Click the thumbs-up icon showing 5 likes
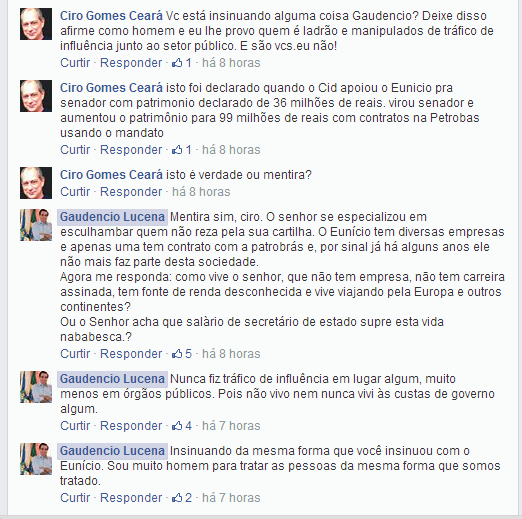Screen dimensions: 522x519 coord(177,354)
